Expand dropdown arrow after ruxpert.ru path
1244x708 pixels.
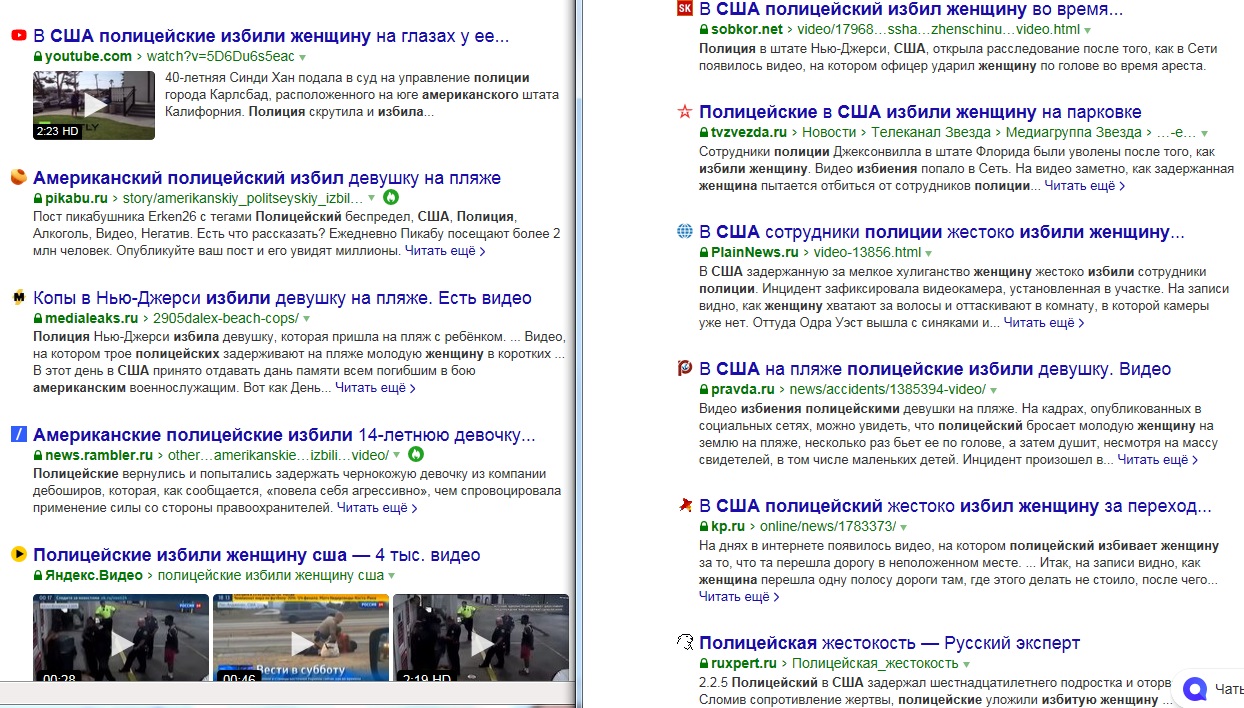coord(967,663)
